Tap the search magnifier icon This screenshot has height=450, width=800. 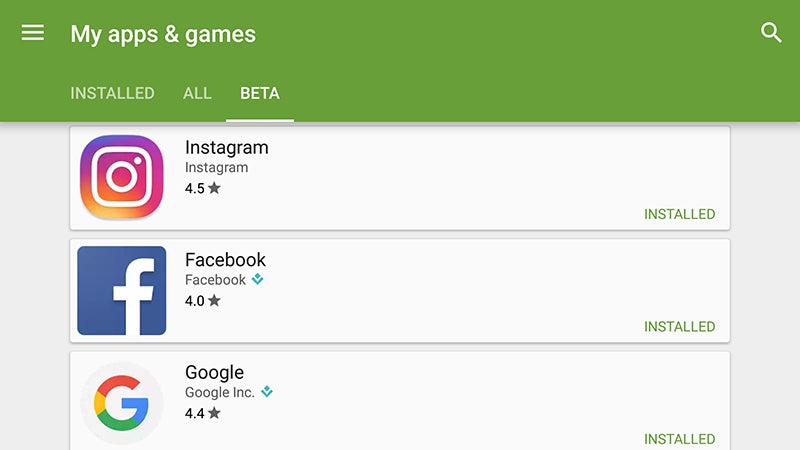click(x=771, y=33)
